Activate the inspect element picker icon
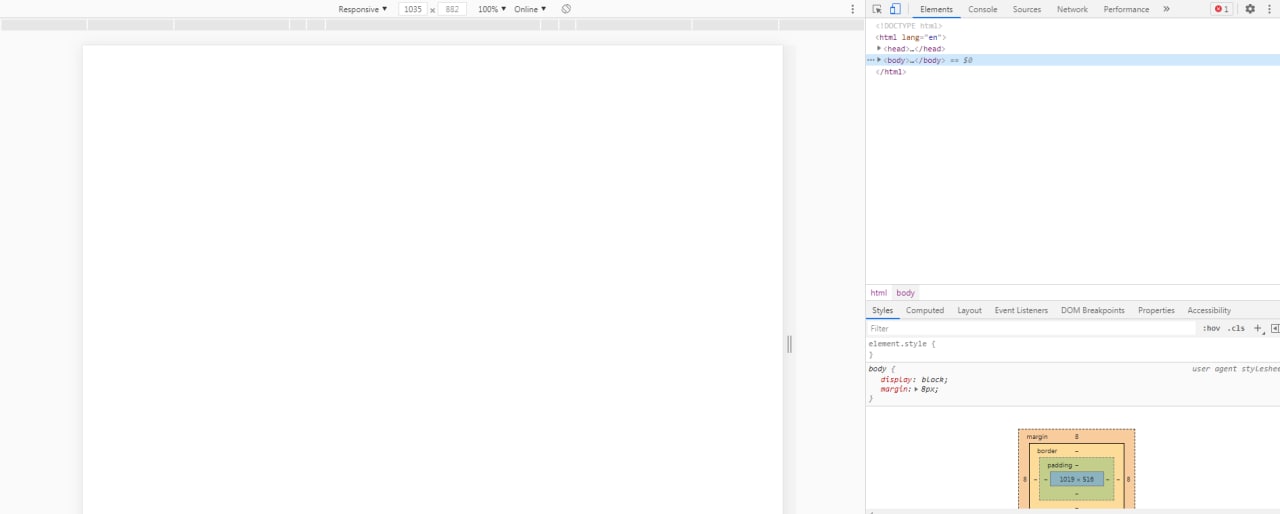Image resolution: width=1280 pixels, height=514 pixels. point(877,9)
